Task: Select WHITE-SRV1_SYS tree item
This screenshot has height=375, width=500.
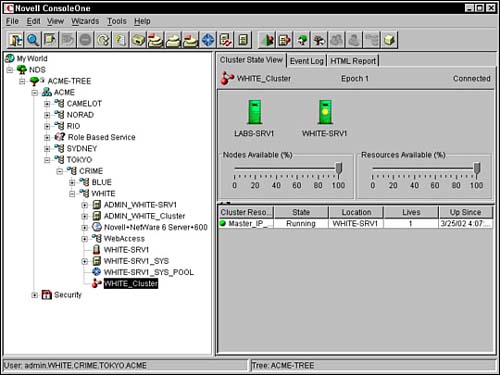Action: tap(136, 261)
